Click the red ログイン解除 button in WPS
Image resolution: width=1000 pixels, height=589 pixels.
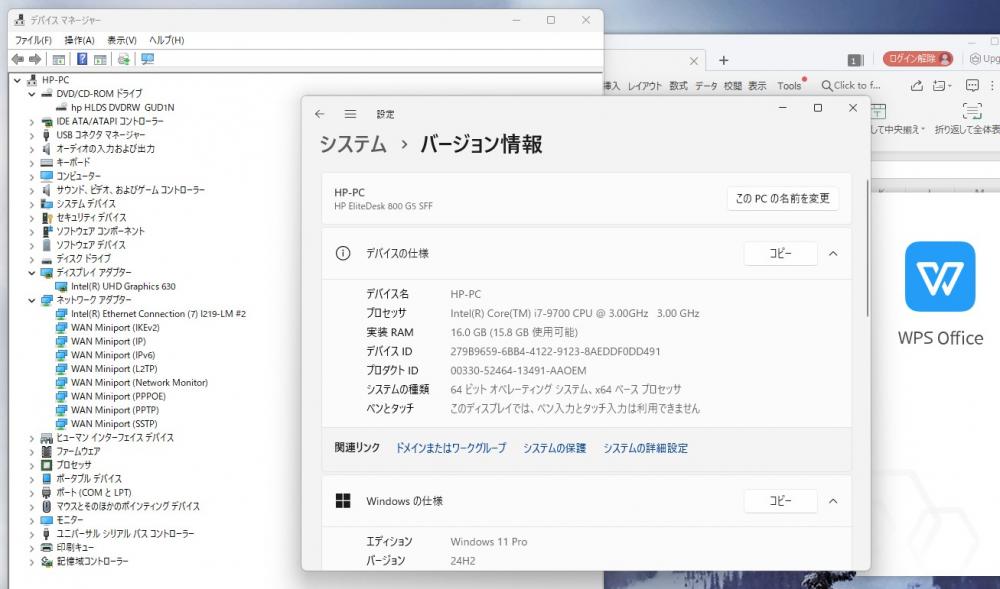tap(918, 59)
